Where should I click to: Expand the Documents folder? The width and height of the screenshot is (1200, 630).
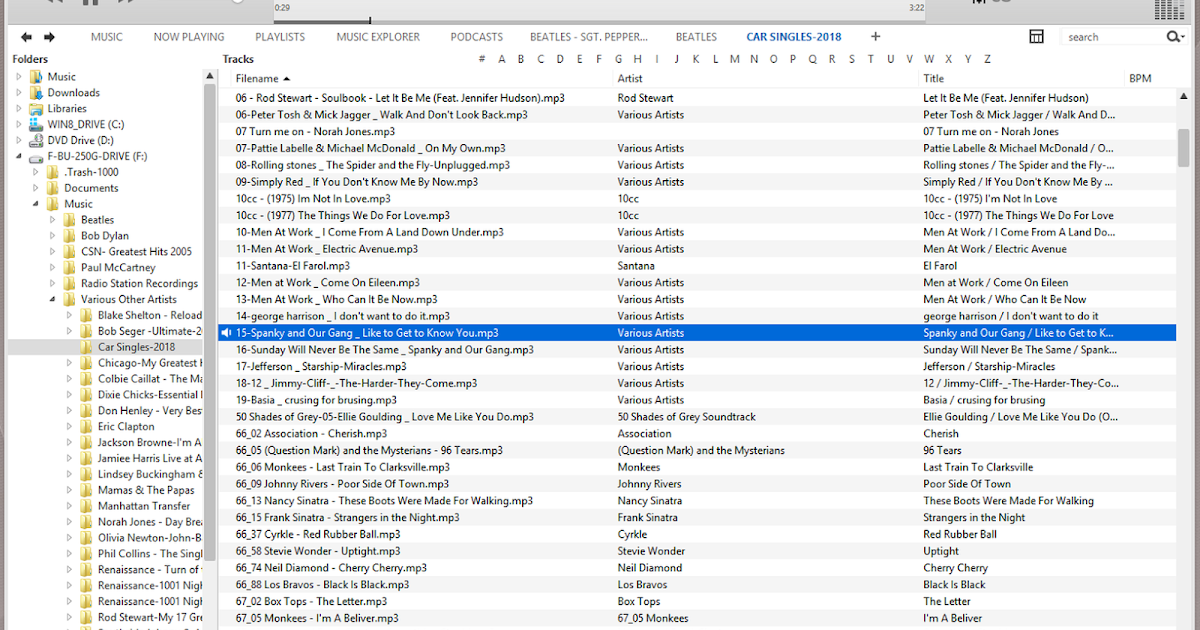pyautogui.click(x=36, y=188)
